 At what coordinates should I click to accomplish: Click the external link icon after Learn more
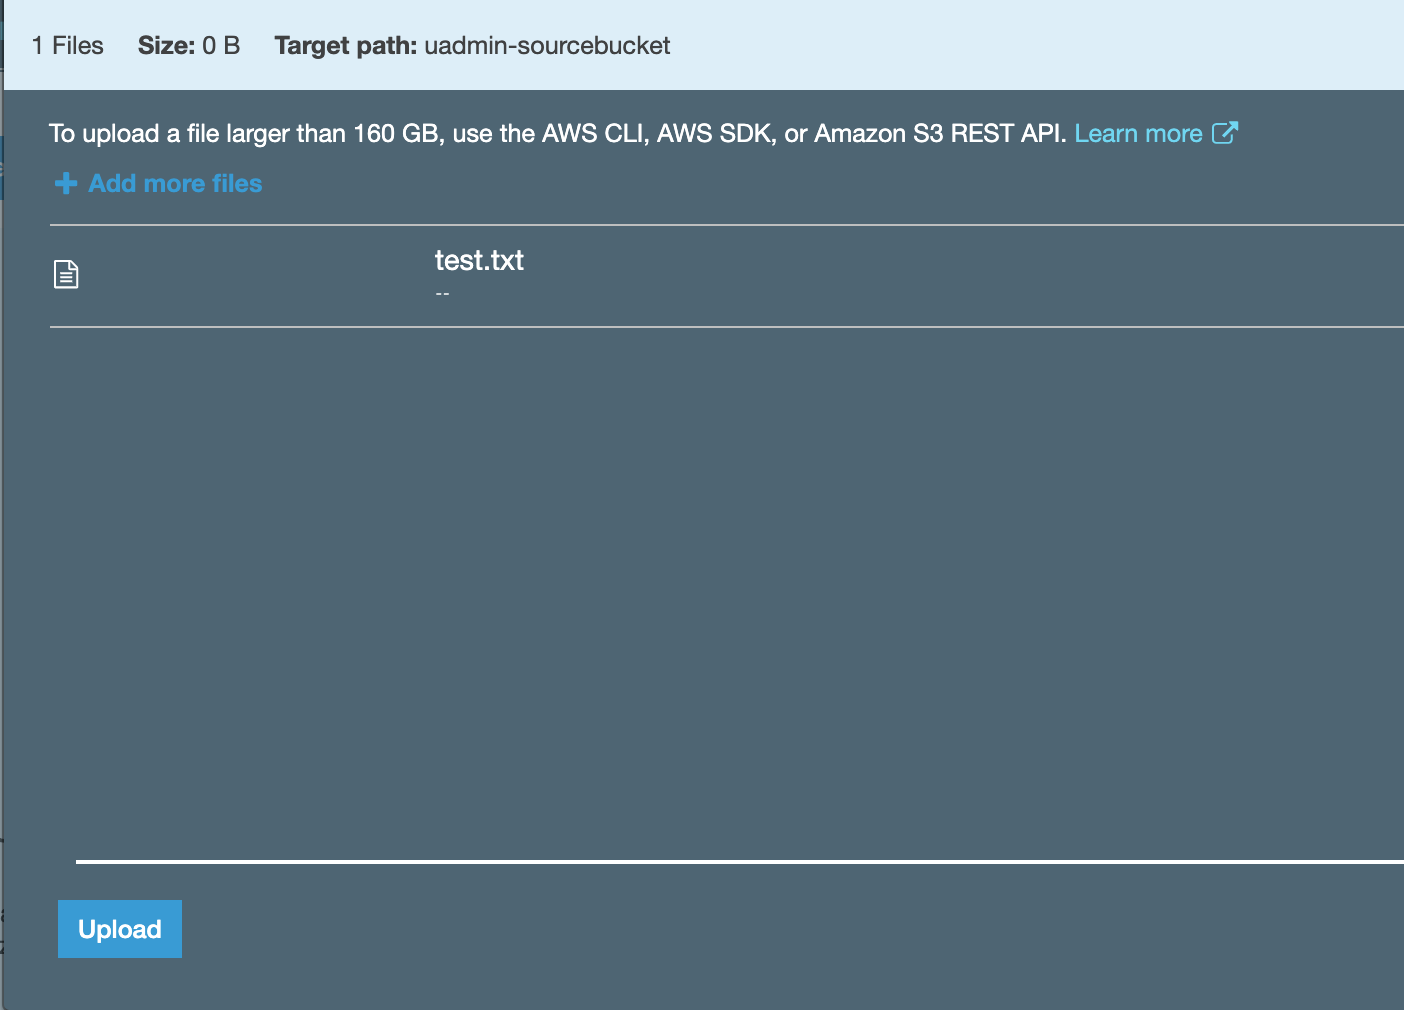pyautogui.click(x=1225, y=133)
